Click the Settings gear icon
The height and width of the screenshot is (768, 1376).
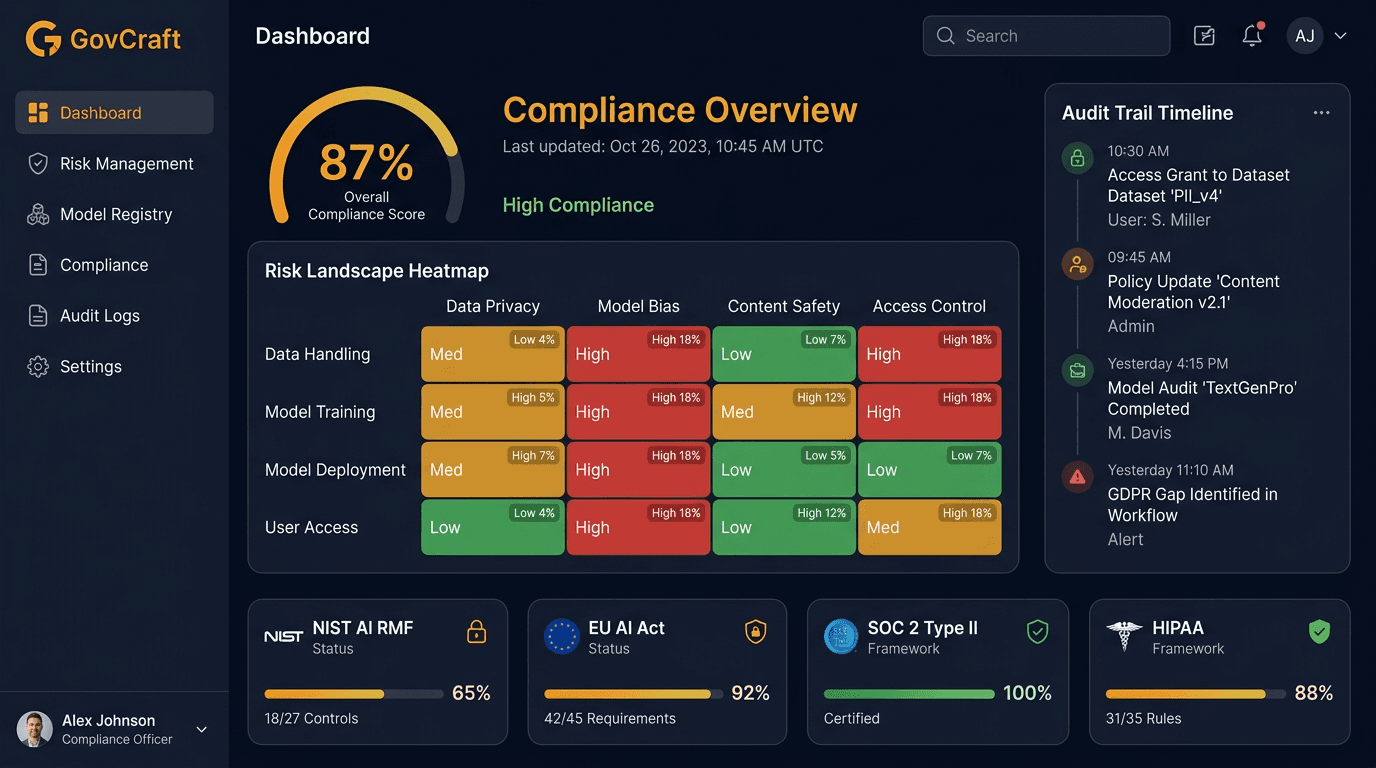[37, 366]
